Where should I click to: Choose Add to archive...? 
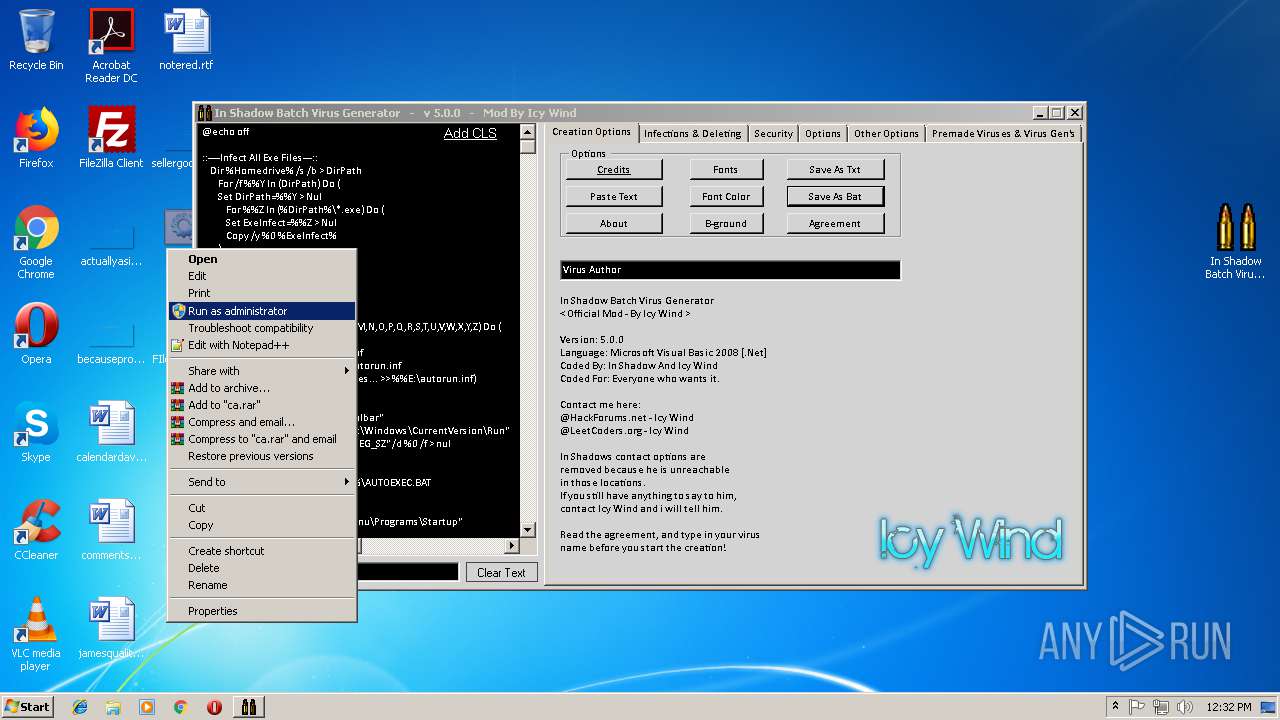[261, 388]
